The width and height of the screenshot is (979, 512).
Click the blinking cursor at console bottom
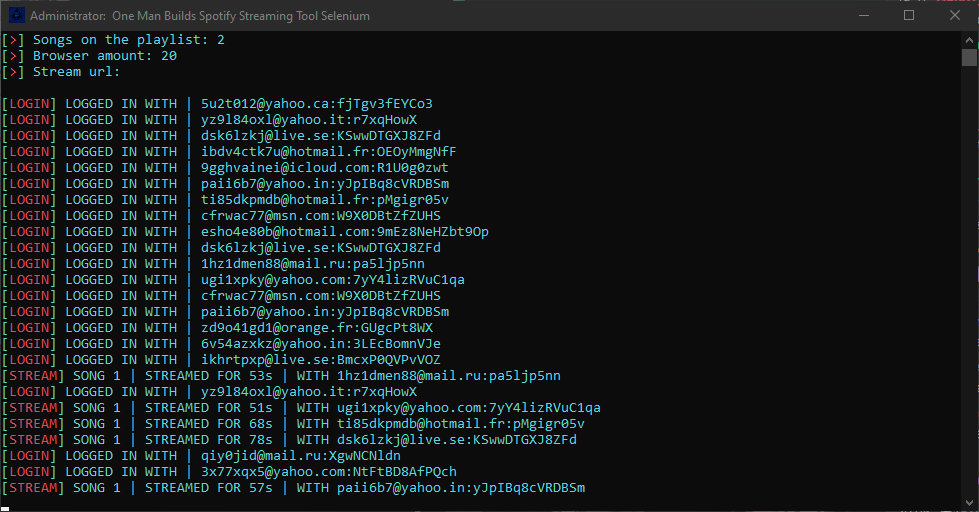click(x=6, y=509)
